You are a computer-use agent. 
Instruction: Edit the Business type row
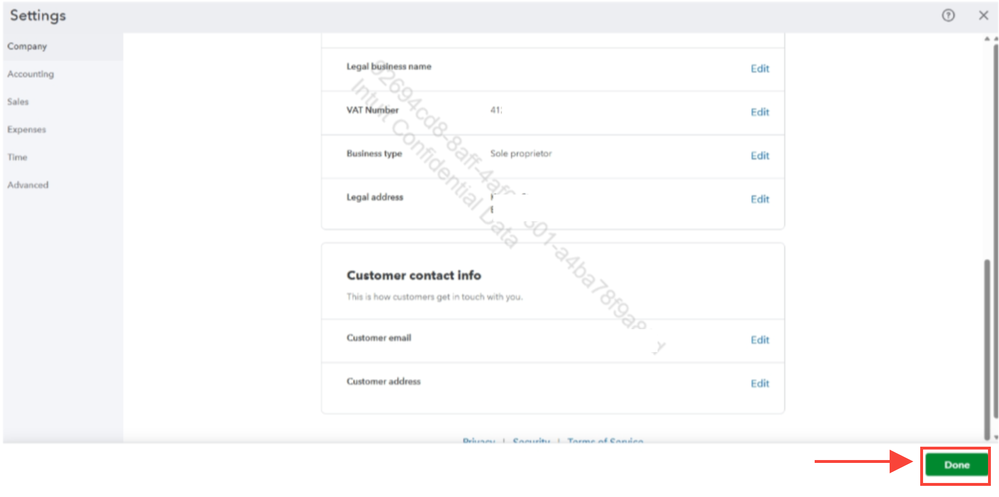(x=759, y=155)
